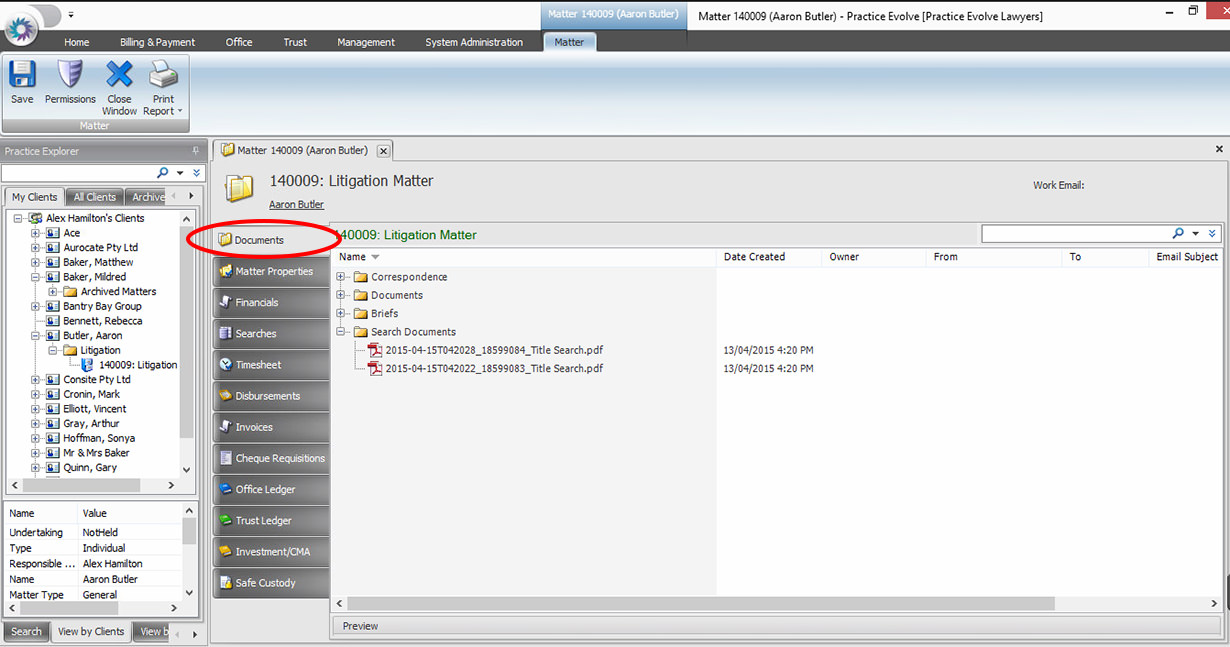Open the Matter Properties panel
The image size is (1230, 647).
(271, 271)
